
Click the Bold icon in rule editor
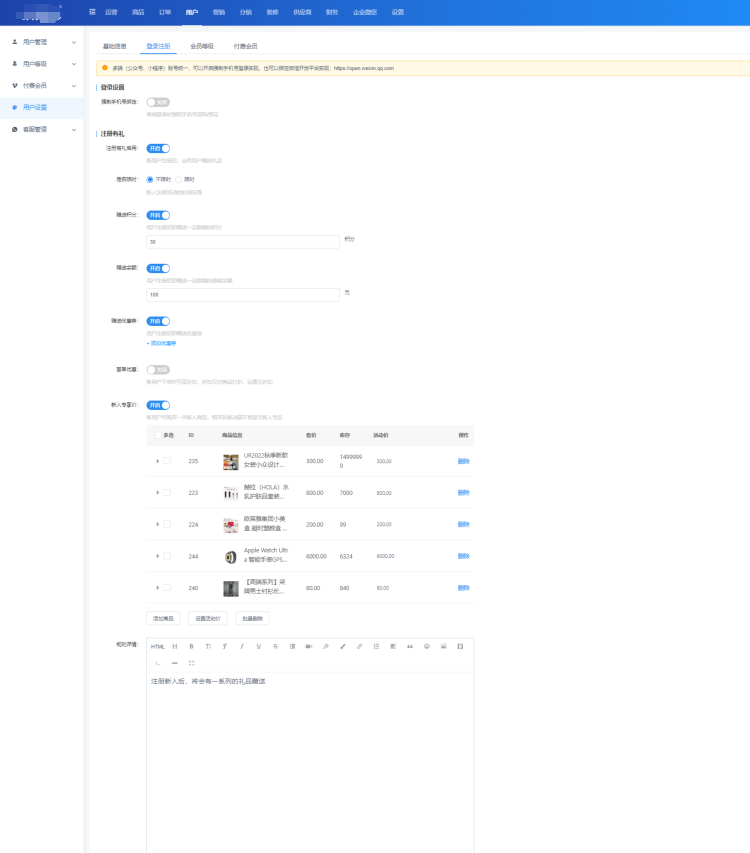(191, 646)
